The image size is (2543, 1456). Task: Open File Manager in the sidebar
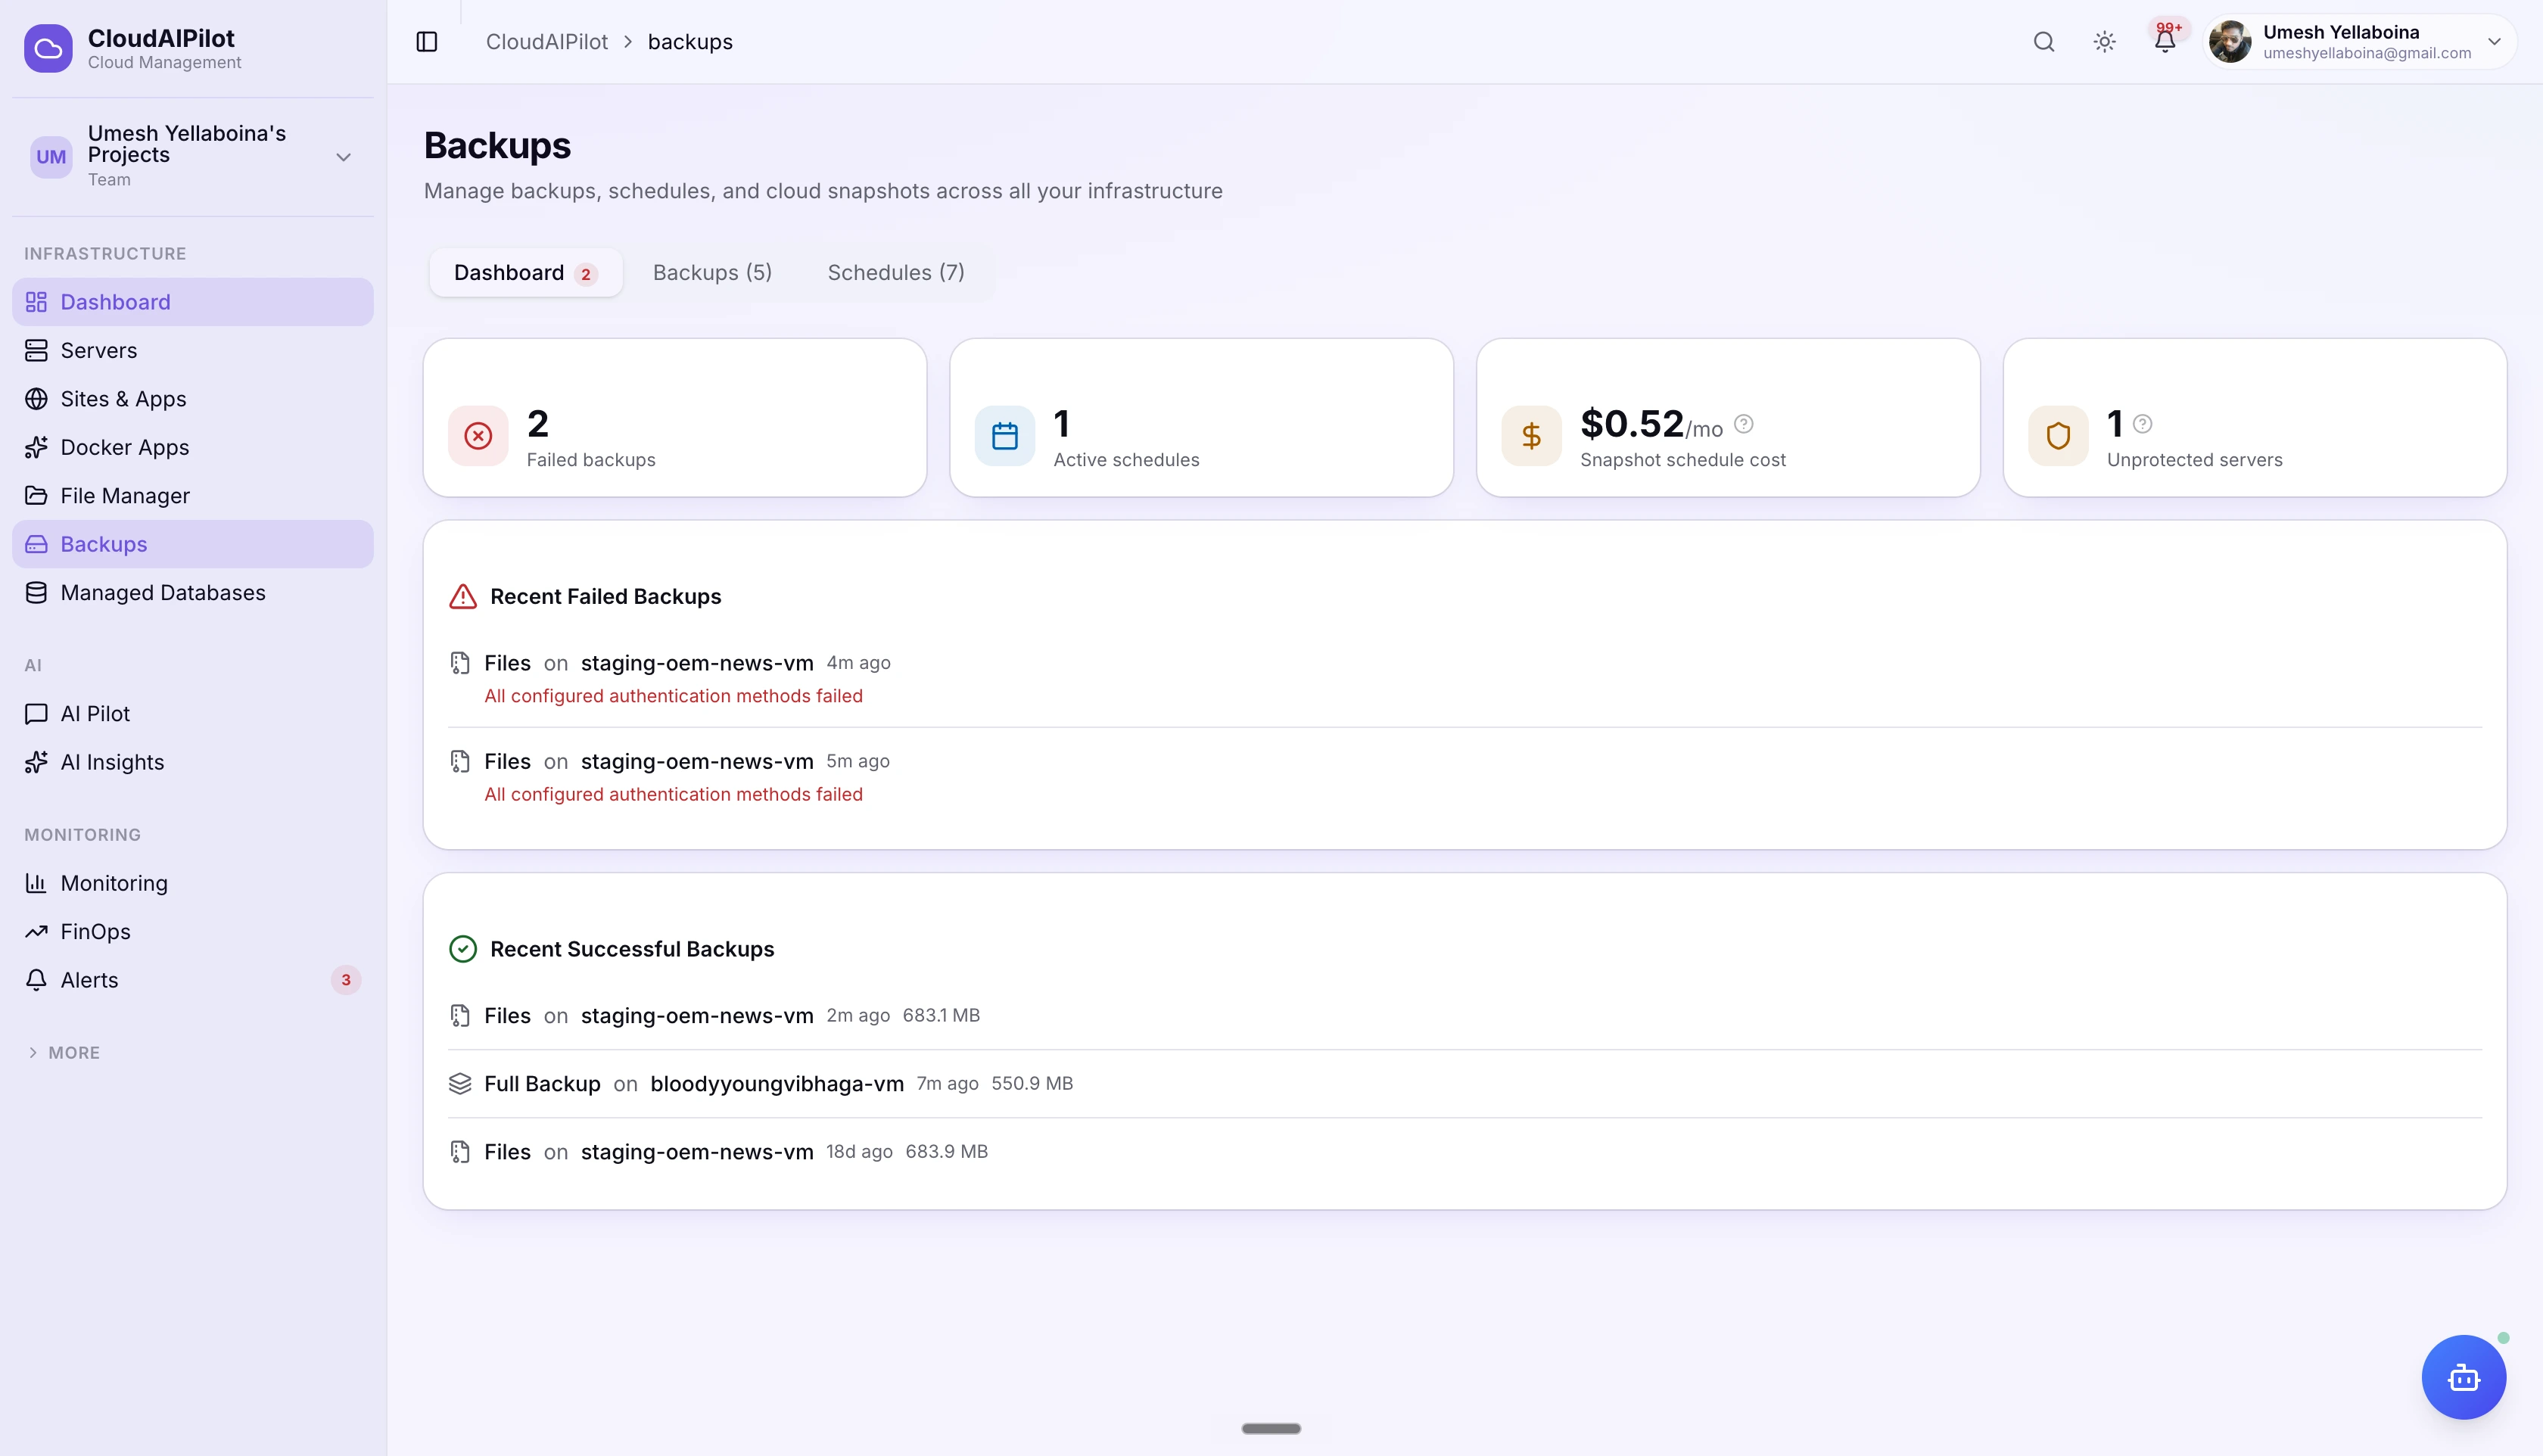click(192, 496)
